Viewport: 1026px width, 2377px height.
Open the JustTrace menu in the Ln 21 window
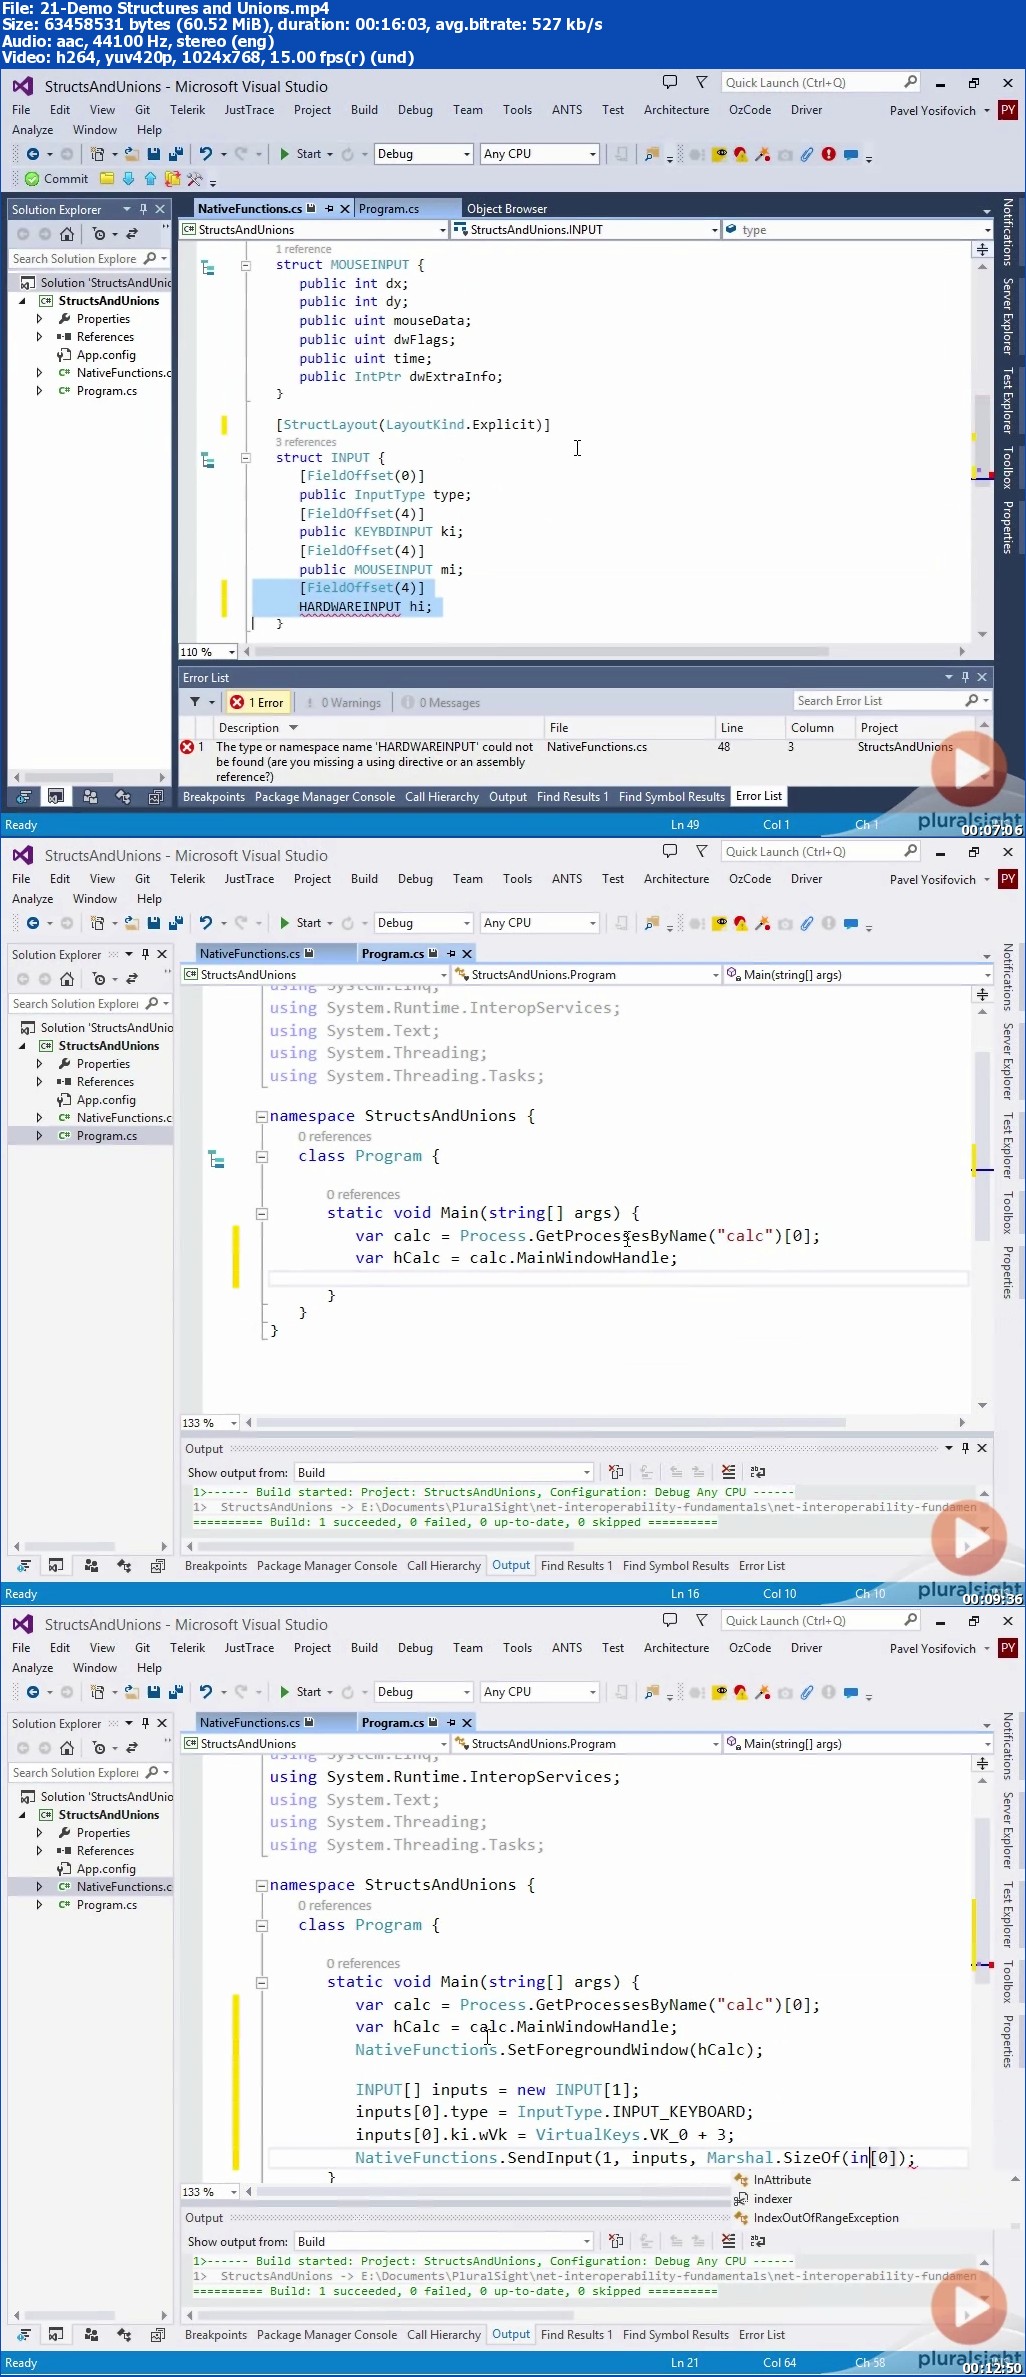point(249,1648)
